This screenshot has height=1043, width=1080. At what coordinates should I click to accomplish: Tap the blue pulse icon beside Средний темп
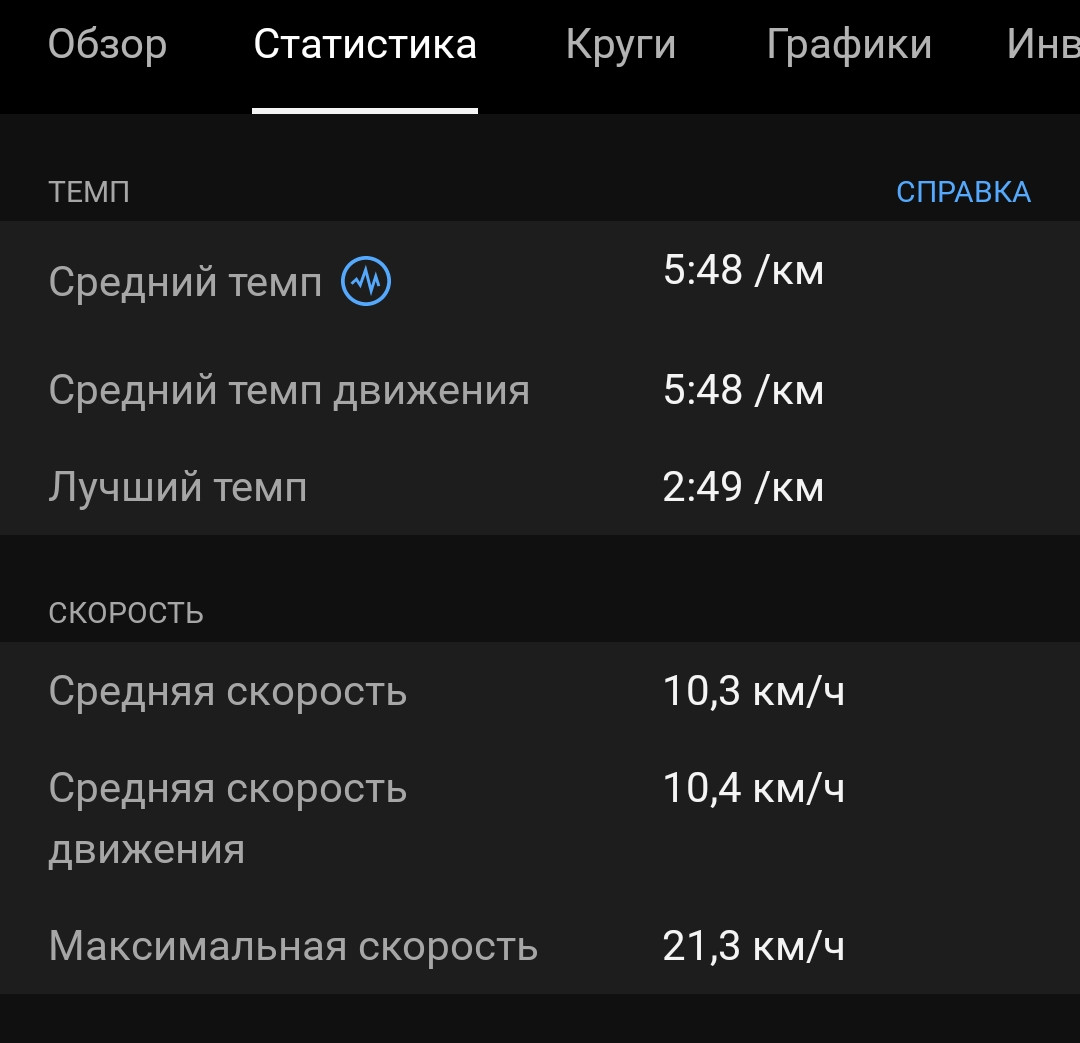pos(366,280)
